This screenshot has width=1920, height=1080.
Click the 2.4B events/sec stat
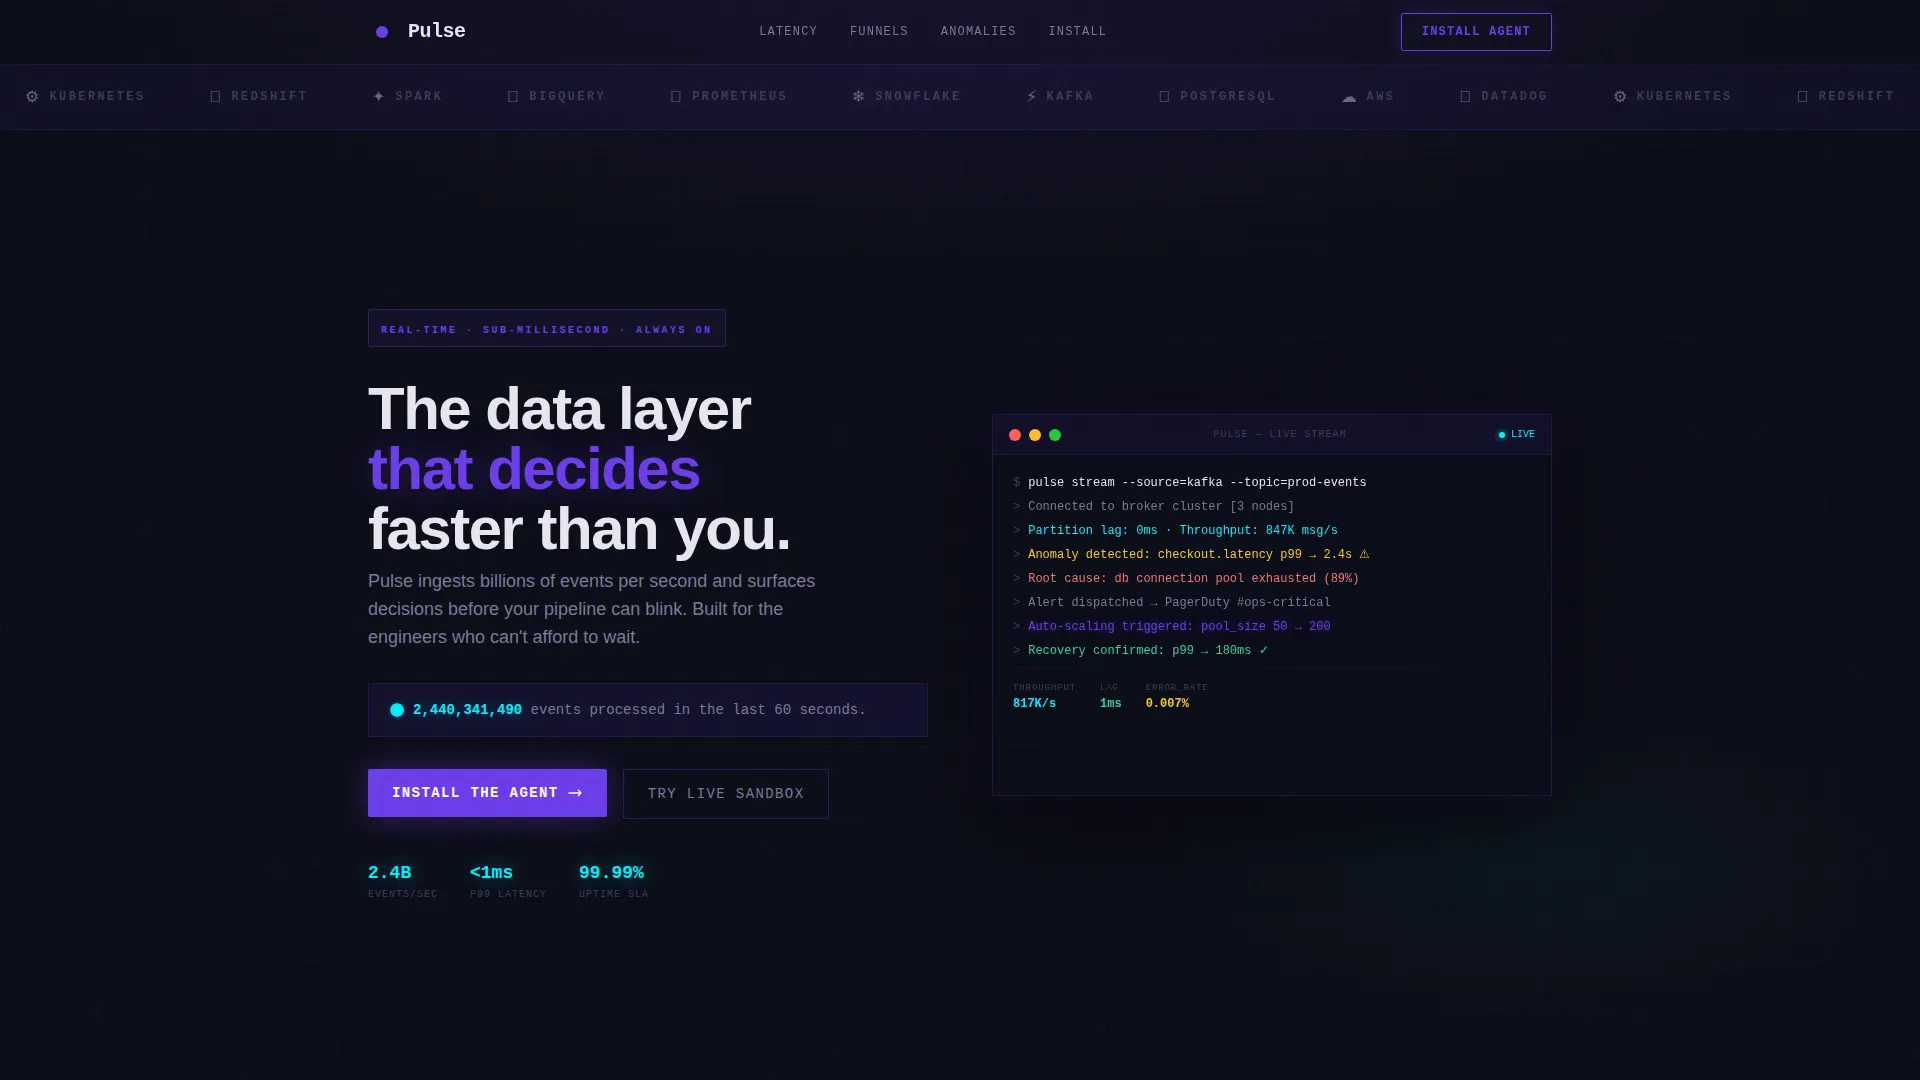coord(402,881)
